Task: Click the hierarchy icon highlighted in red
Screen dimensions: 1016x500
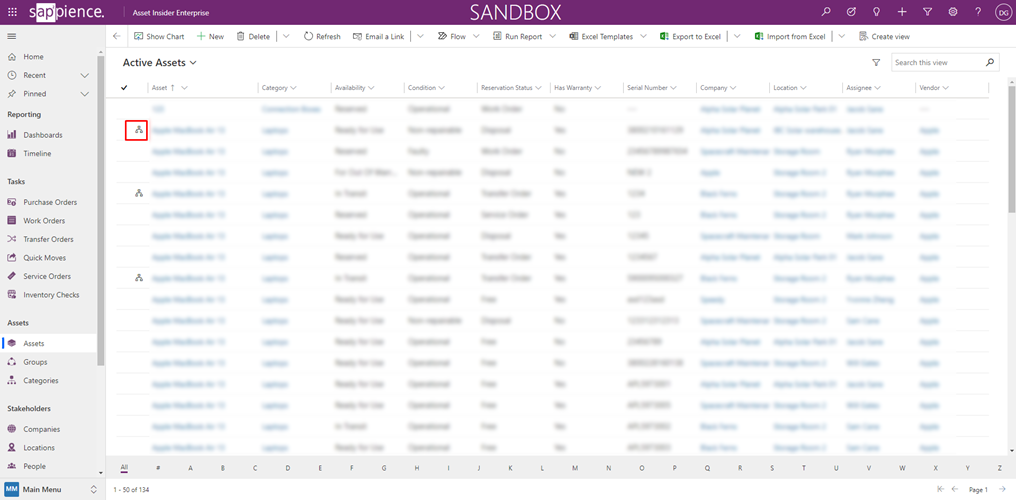Action: pyautogui.click(x=138, y=130)
